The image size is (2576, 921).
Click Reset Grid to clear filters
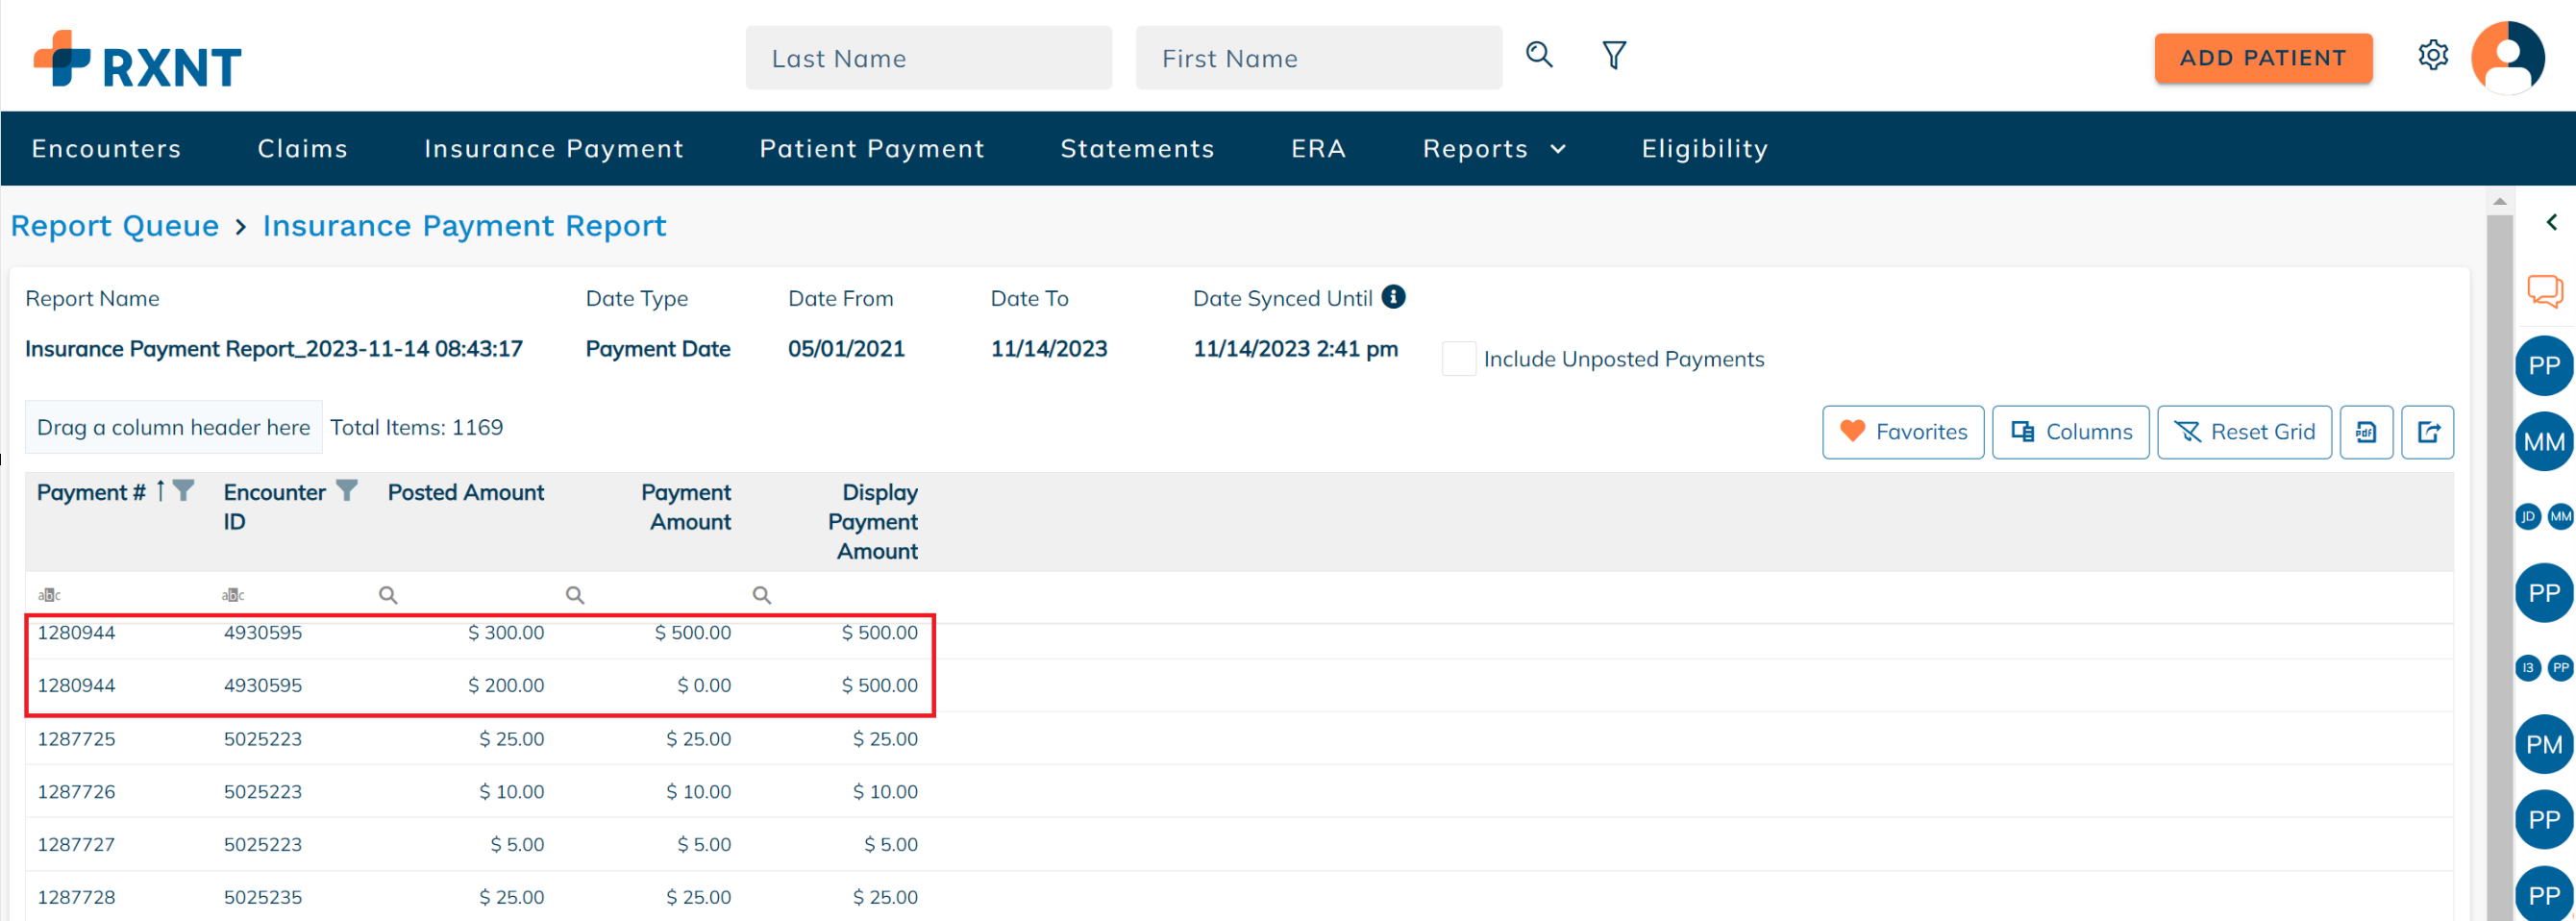[2245, 432]
